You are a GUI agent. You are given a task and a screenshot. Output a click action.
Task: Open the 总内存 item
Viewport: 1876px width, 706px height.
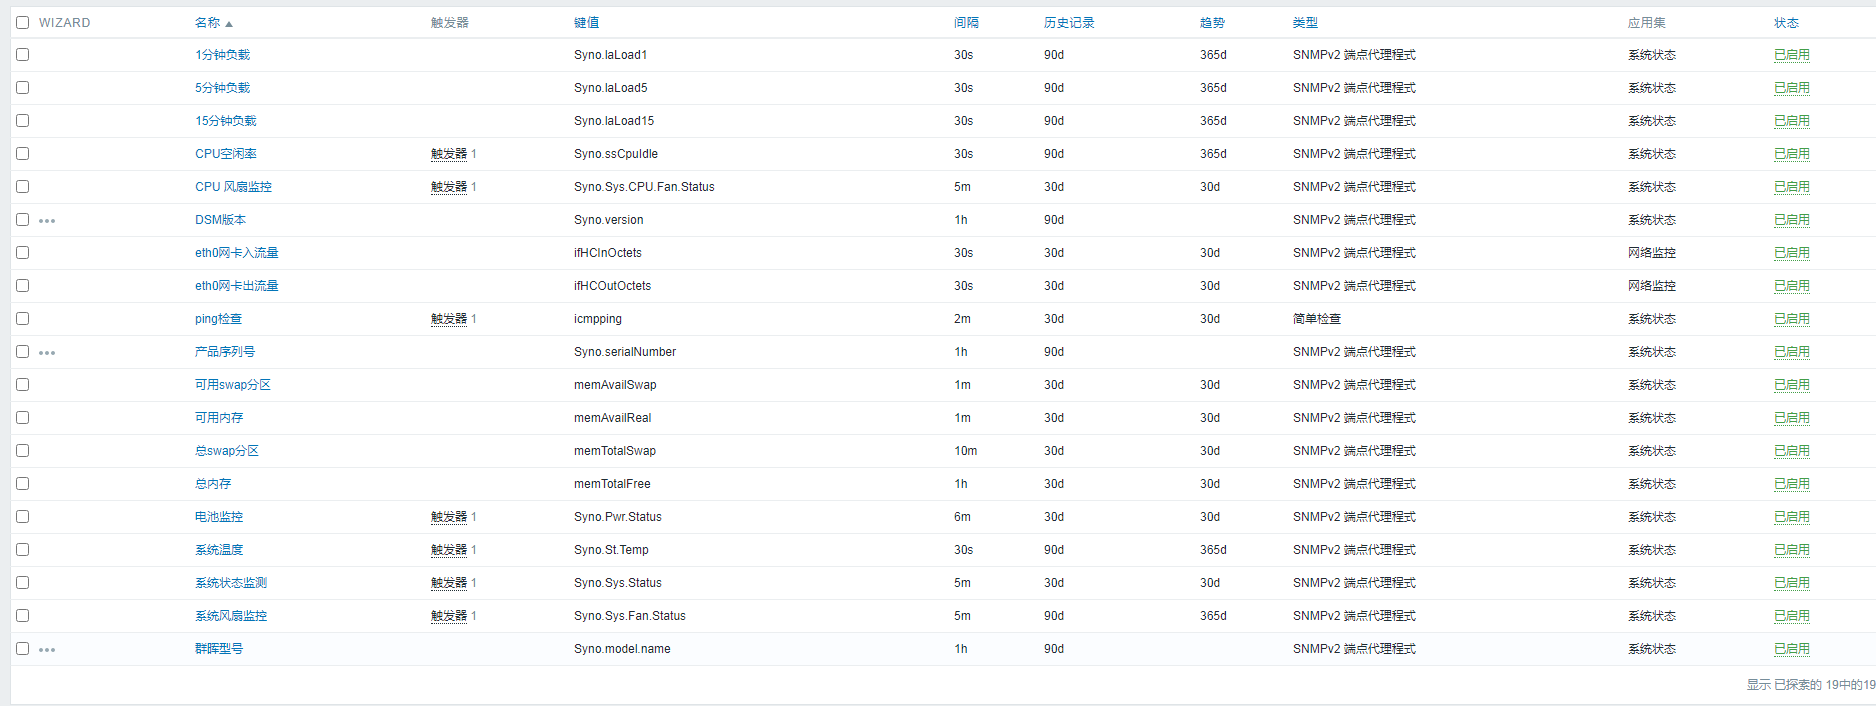[x=212, y=484]
